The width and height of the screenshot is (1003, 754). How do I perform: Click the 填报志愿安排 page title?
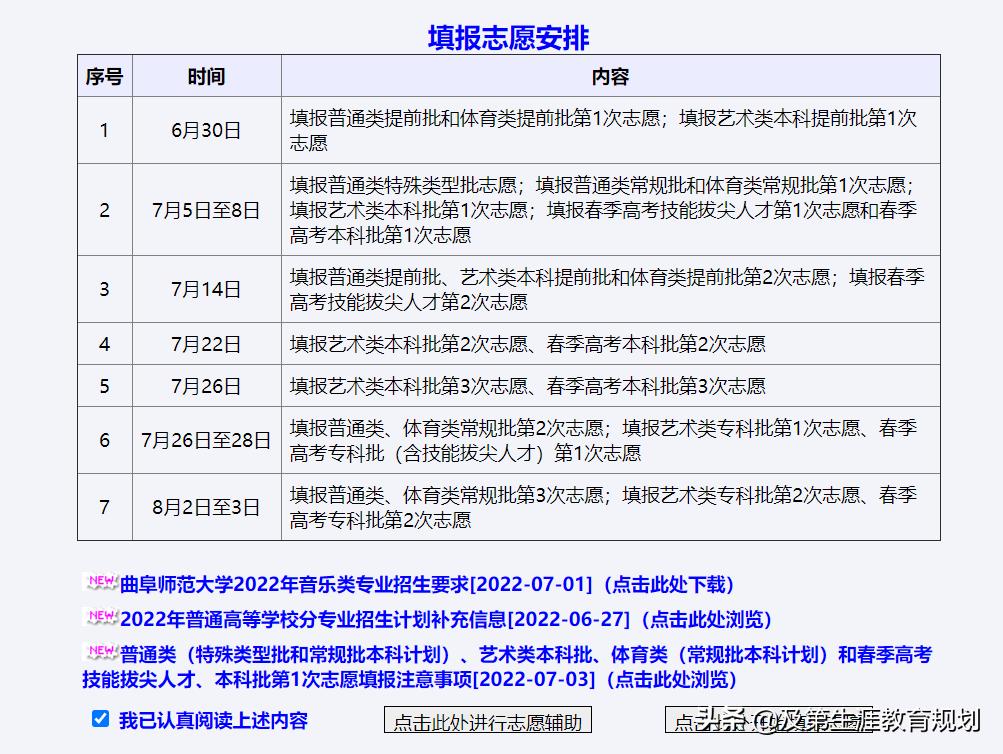508,34
